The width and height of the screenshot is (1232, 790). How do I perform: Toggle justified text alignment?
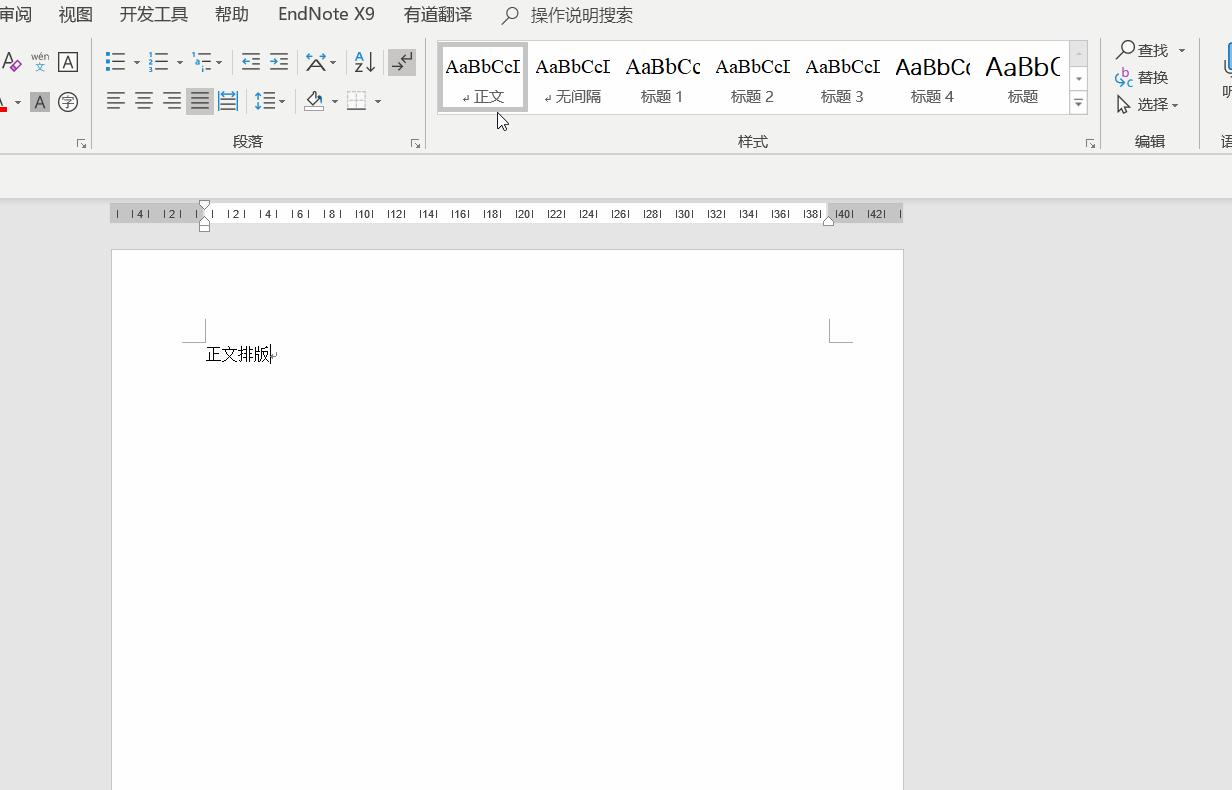tap(200, 101)
